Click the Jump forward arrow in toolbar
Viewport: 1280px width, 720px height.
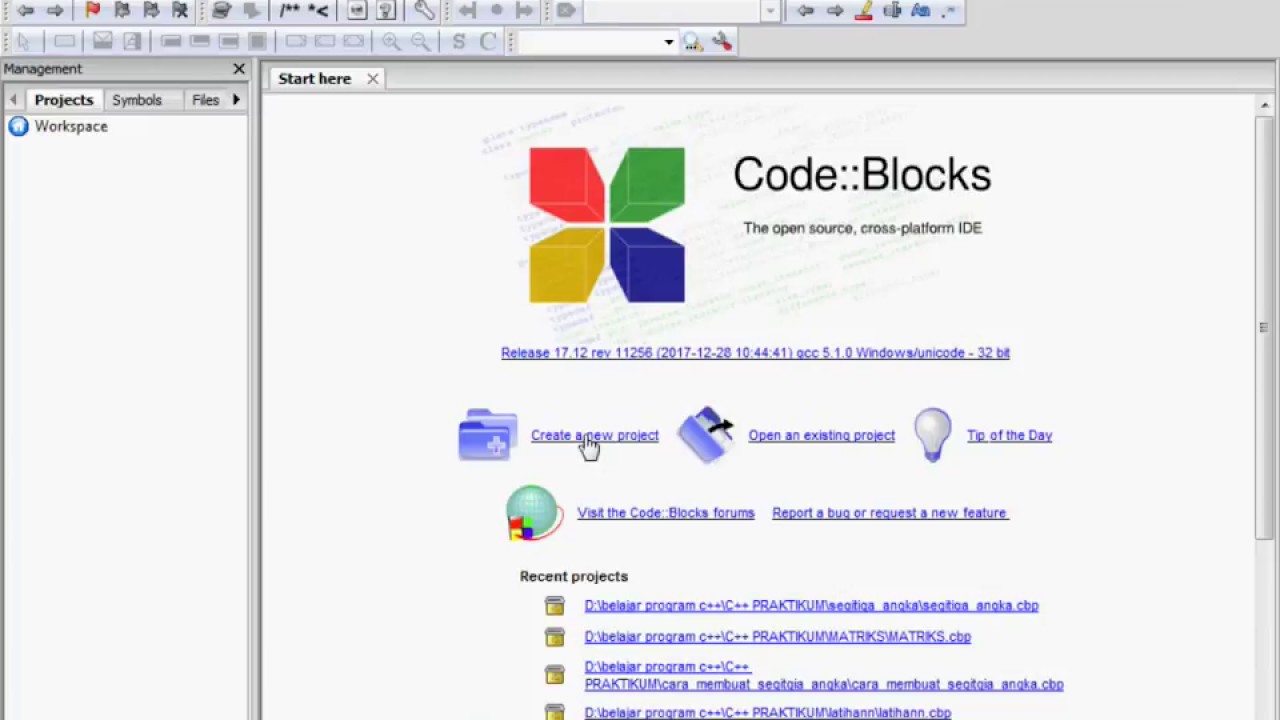(x=55, y=10)
